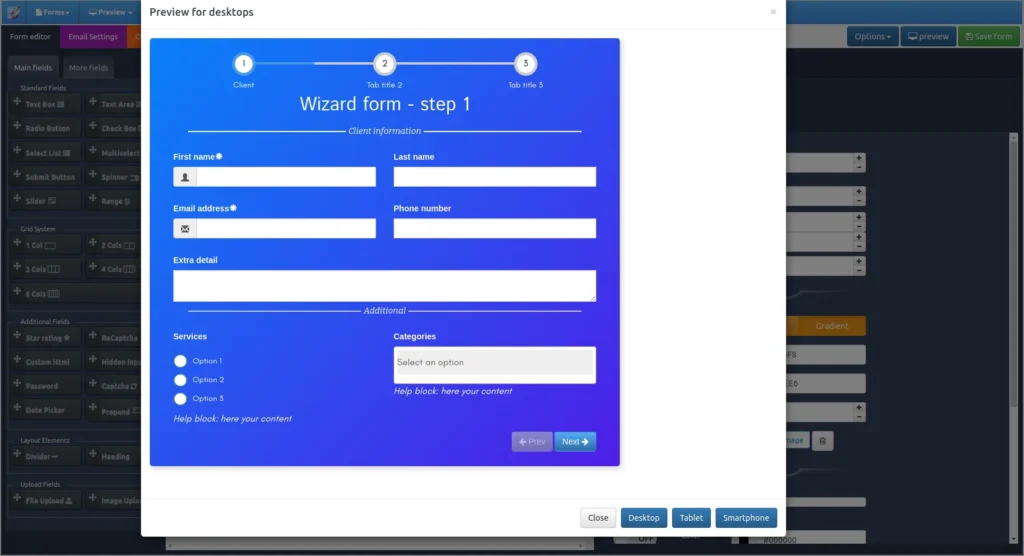
Task: Select Services radio Option 2
Action: (x=180, y=380)
